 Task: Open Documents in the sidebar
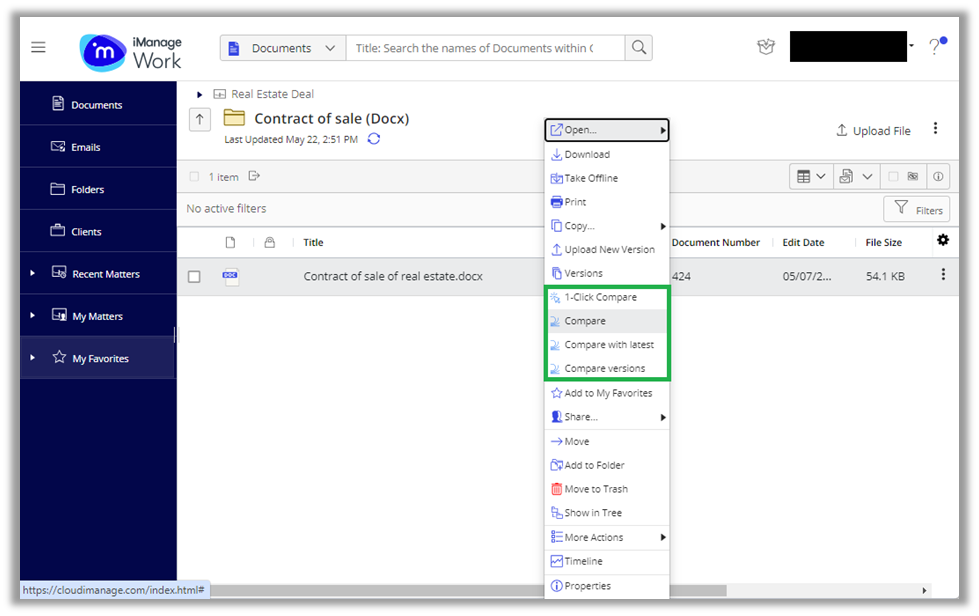pyautogui.click(x=98, y=104)
